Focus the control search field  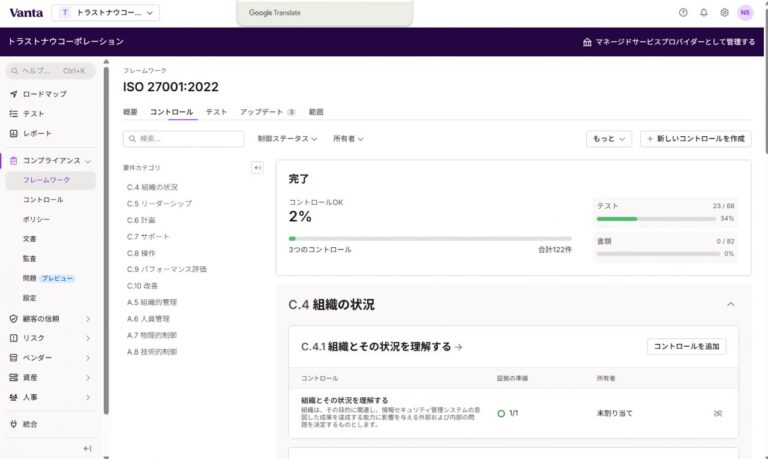point(183,139)
